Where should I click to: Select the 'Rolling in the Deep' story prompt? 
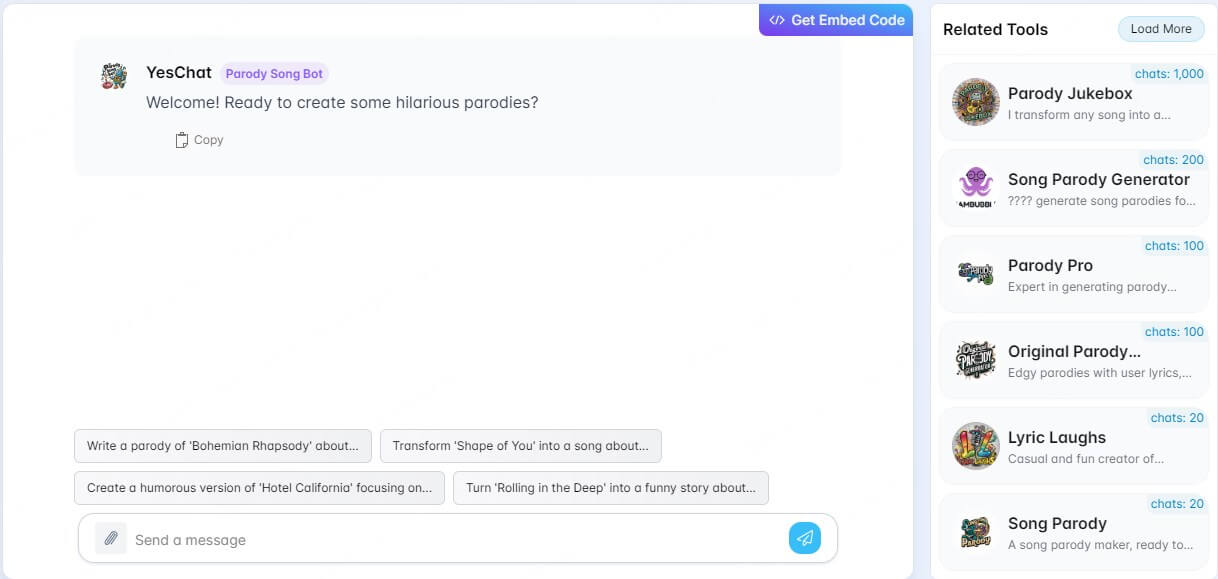tap(610, 488)
